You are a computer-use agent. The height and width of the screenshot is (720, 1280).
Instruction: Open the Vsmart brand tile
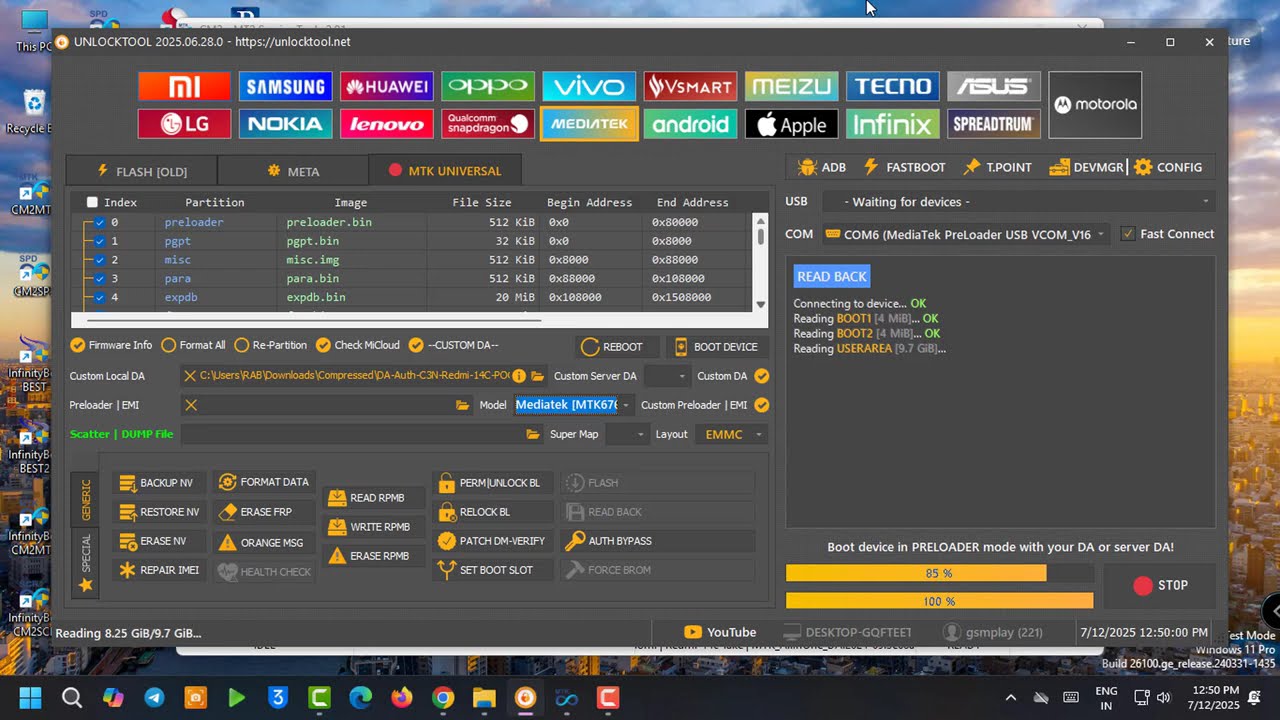pos(690,86)
